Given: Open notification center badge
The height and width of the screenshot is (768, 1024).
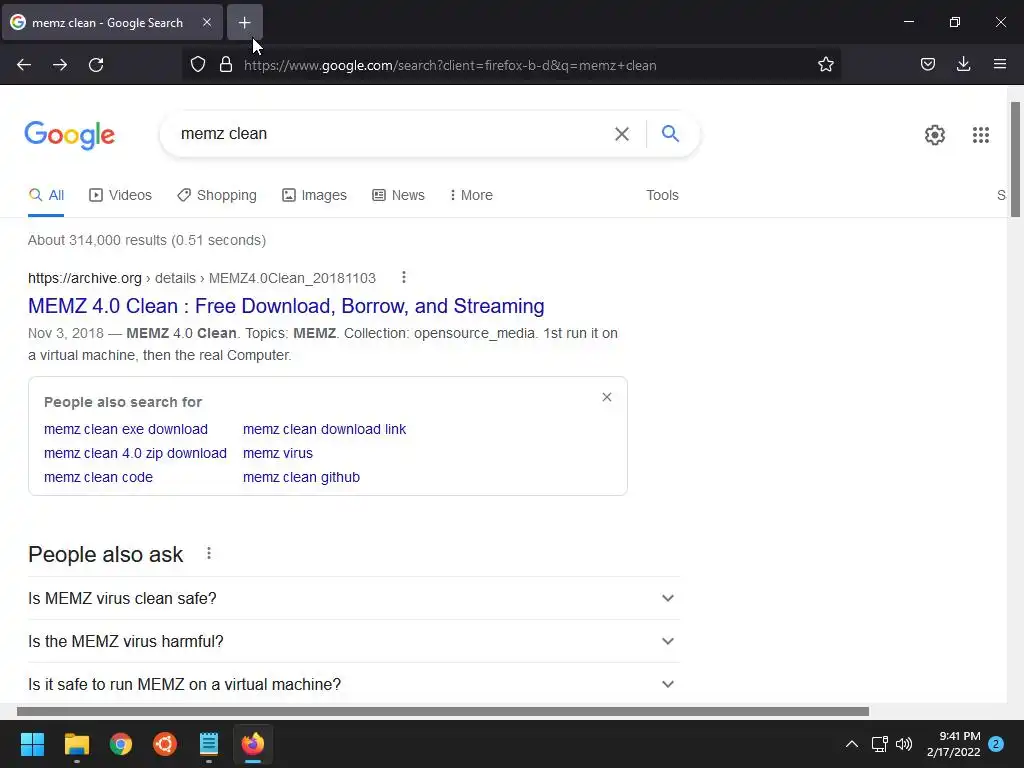Looking at the screenshot, I should pyautogui.click(x=996, y=744).
